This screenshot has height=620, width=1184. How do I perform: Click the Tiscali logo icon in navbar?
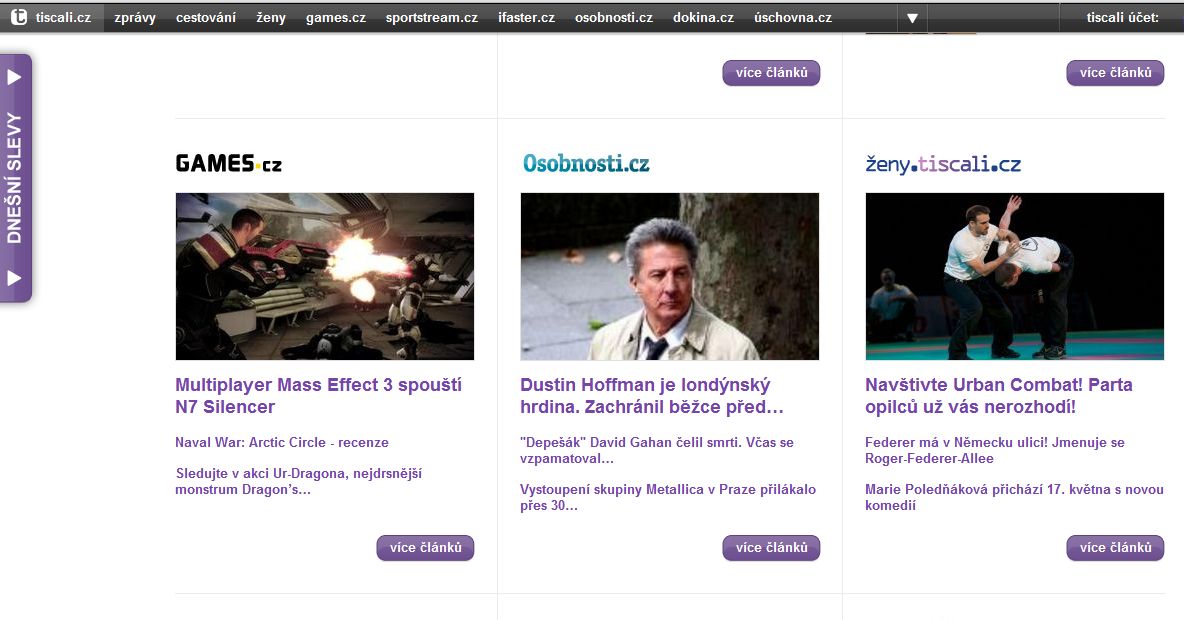pyautogui.click(x=19, y=17)
